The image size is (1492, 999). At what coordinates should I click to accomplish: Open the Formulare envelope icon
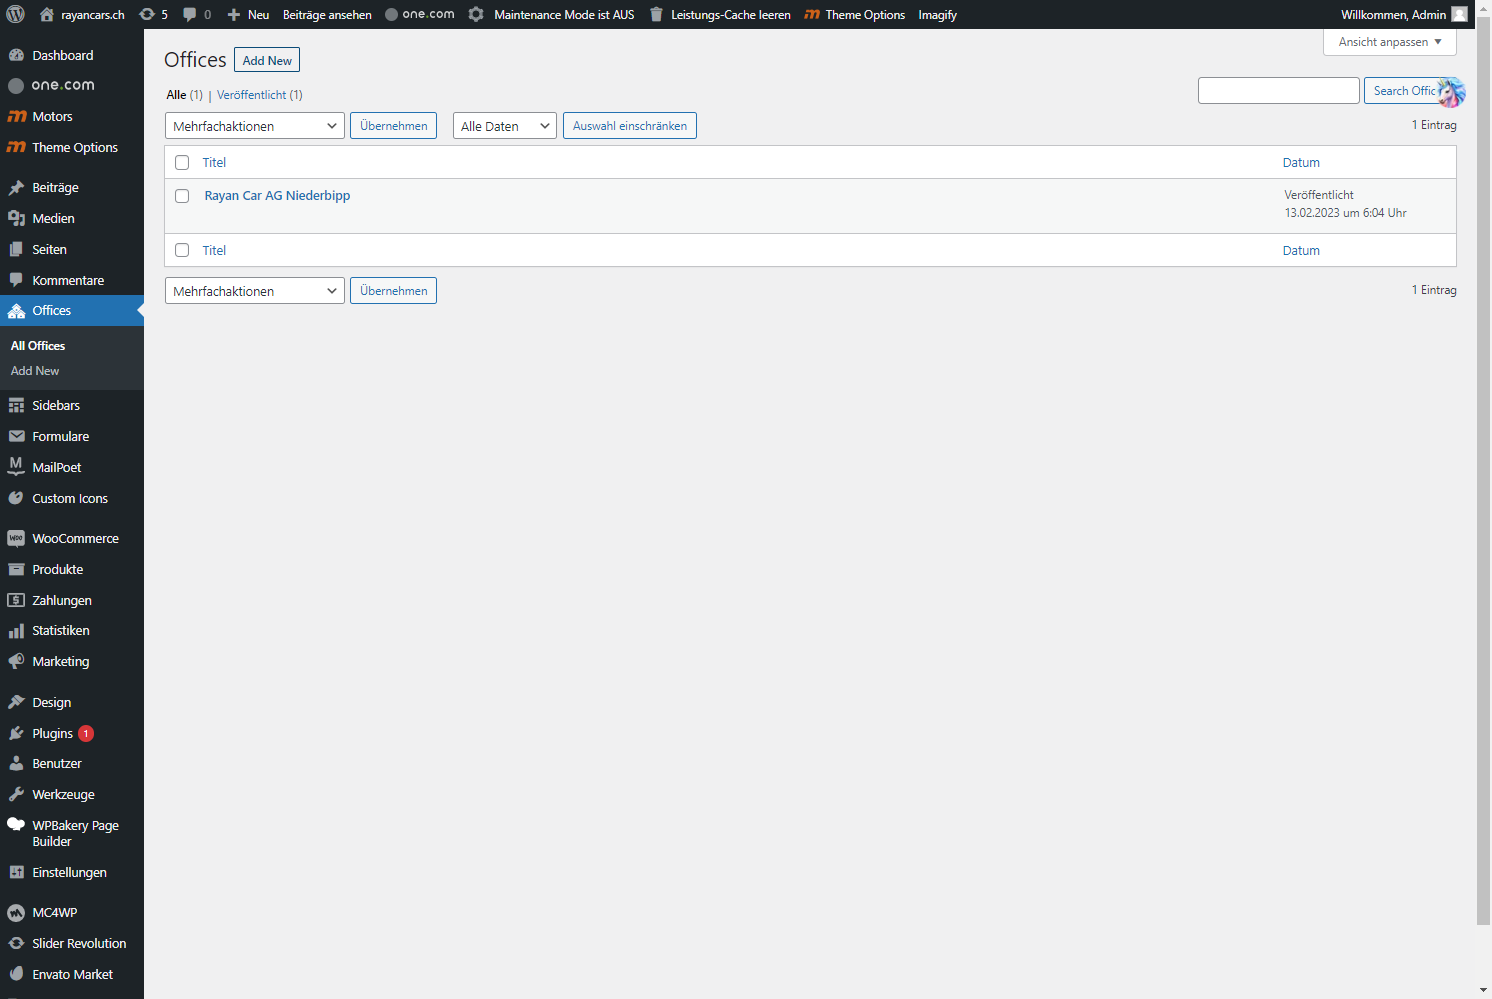(x=16, y=436)
